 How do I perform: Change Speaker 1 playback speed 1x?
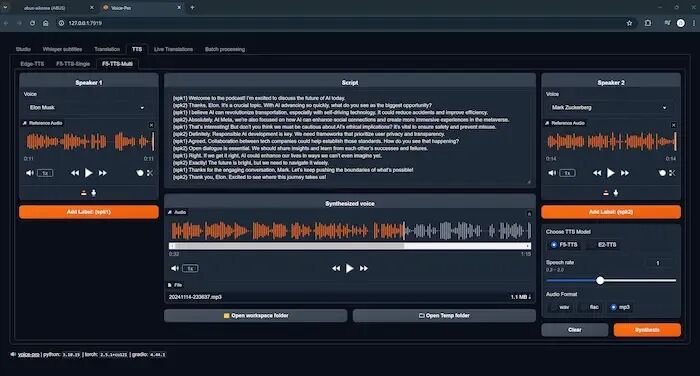tap(45, 173)
